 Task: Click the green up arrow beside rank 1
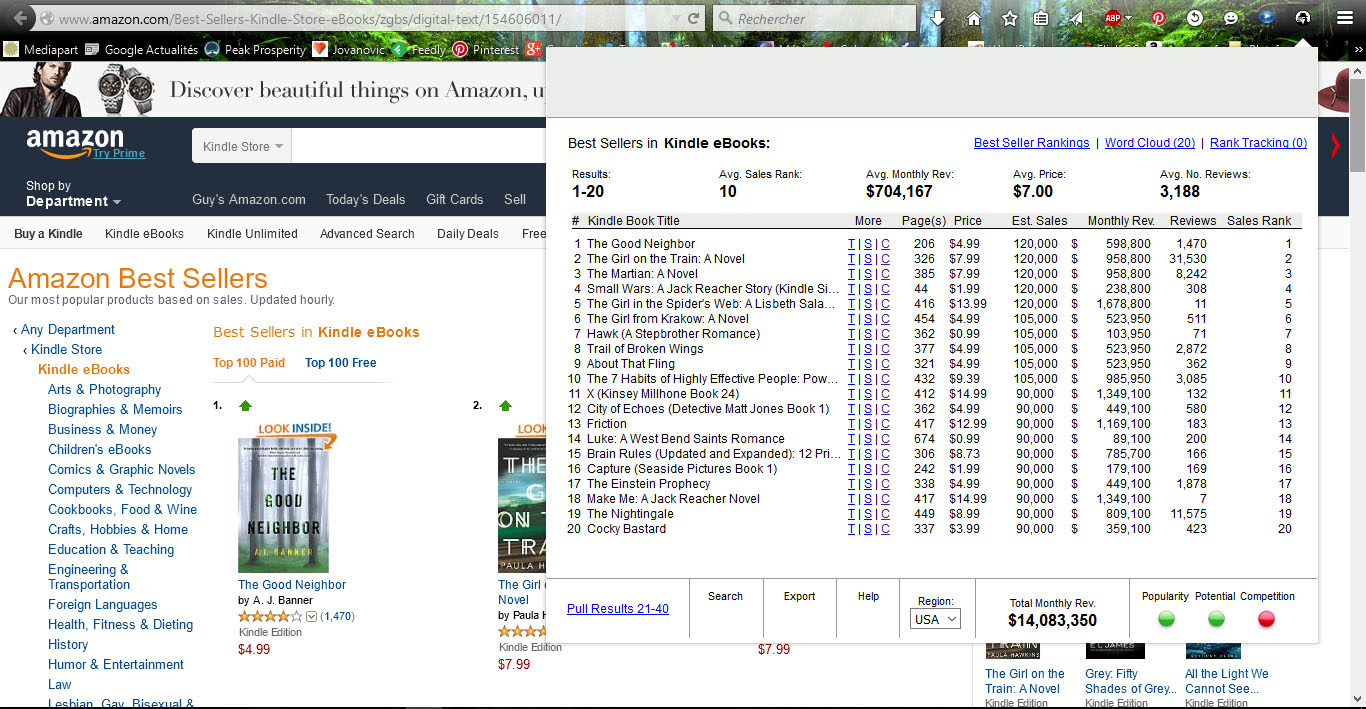[x=246, y=405]
